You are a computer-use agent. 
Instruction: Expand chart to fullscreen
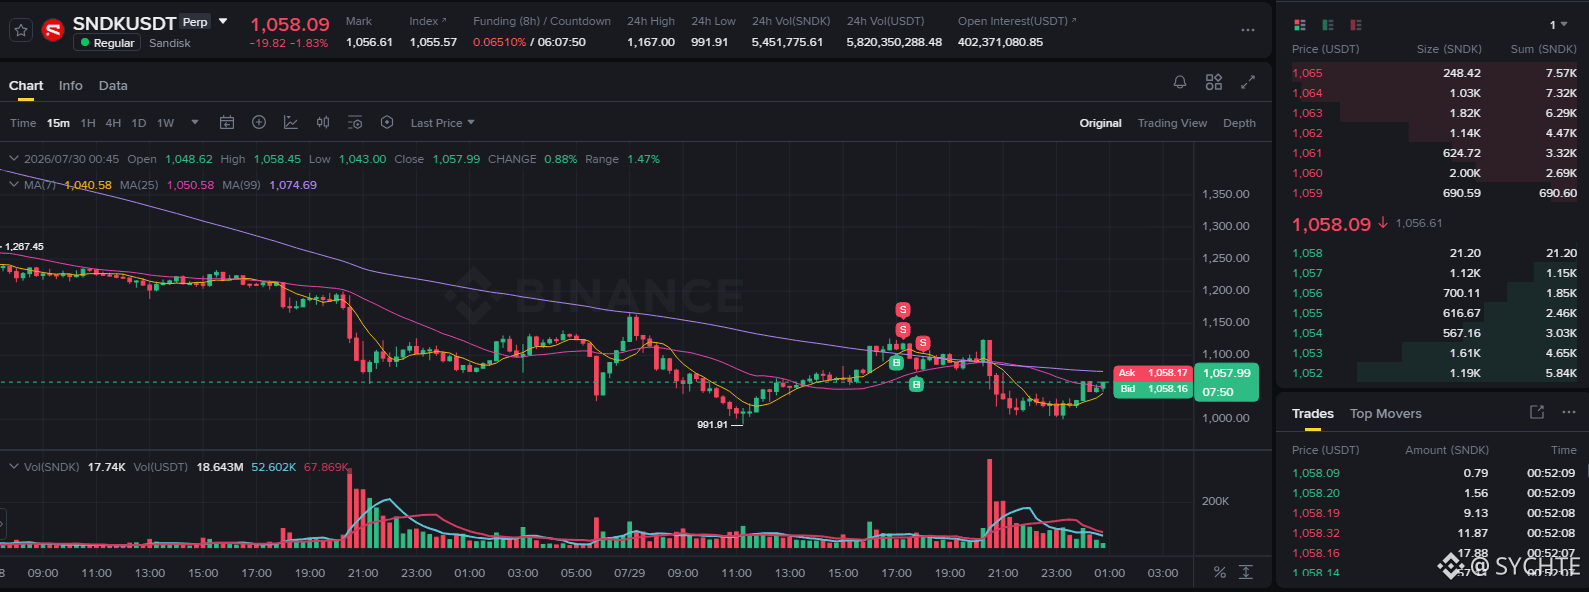1248,82
